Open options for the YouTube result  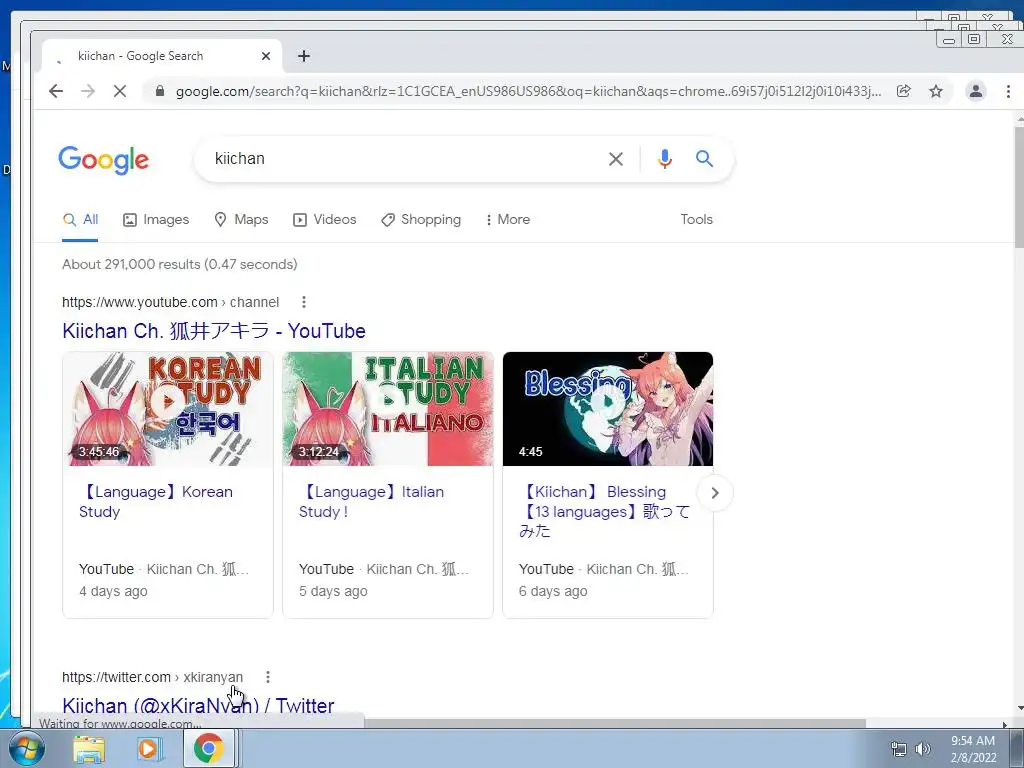point(304,302)
